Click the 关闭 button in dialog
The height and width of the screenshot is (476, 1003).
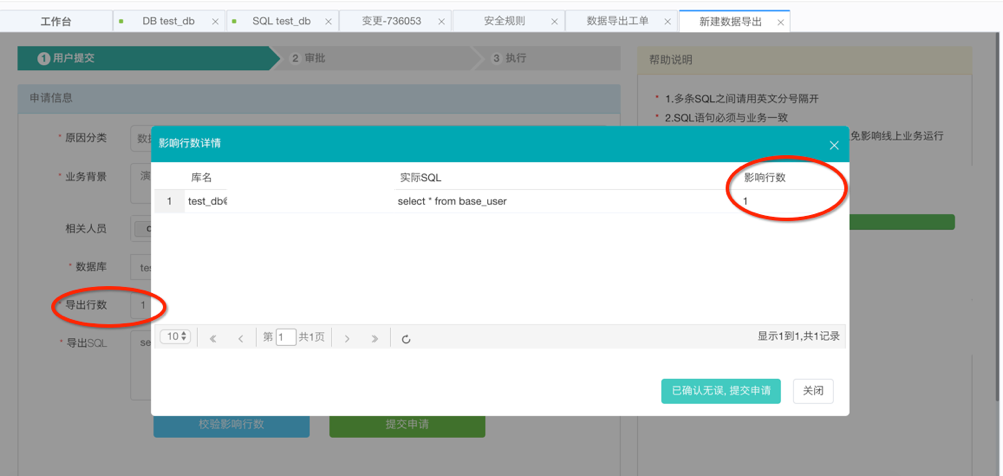click(x=813, y=391)
